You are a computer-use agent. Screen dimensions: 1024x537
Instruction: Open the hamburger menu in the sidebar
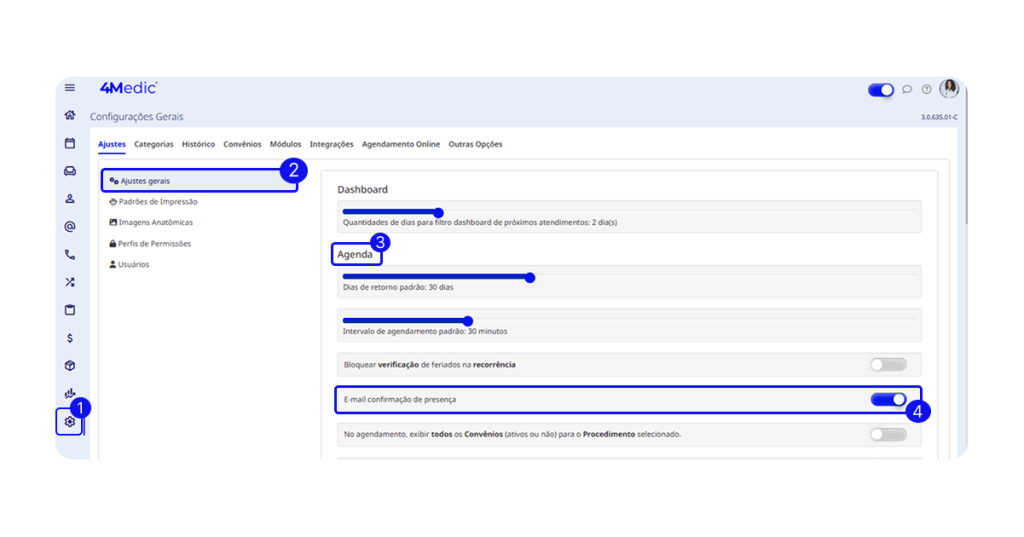tap(70, 88)
